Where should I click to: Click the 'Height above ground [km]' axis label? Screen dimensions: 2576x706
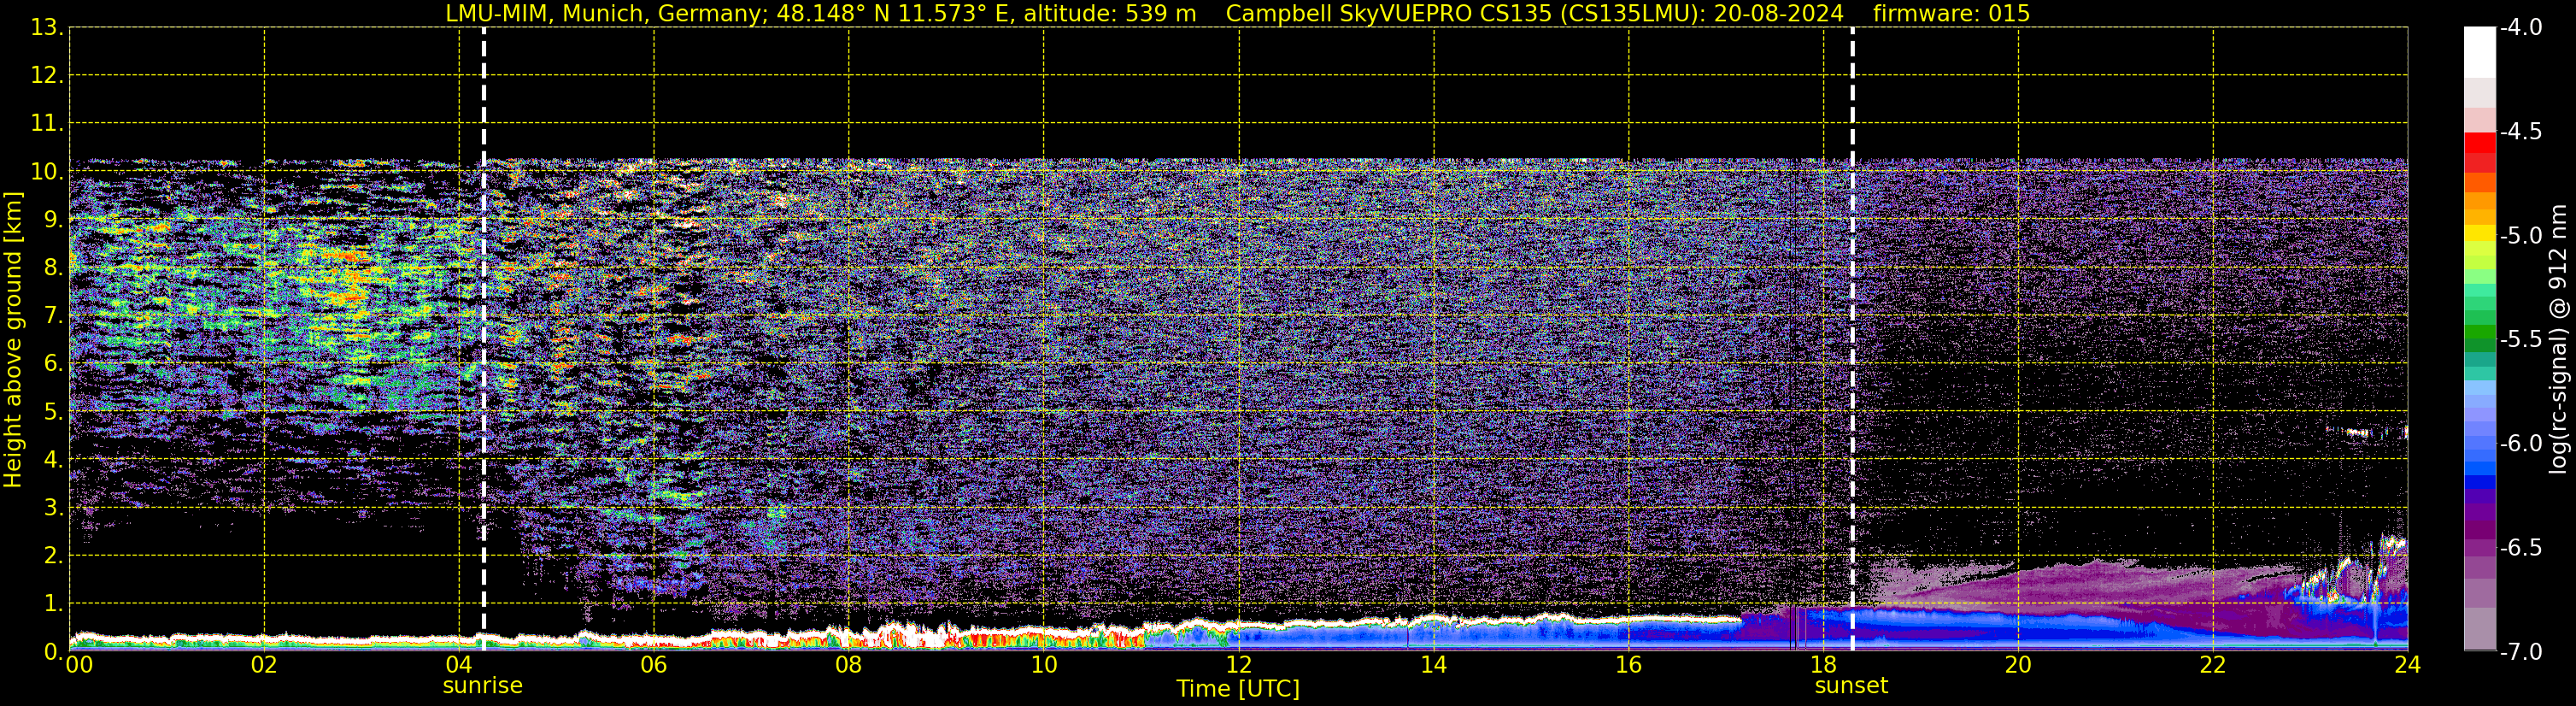pyautogui.click(x=13, y=340)
